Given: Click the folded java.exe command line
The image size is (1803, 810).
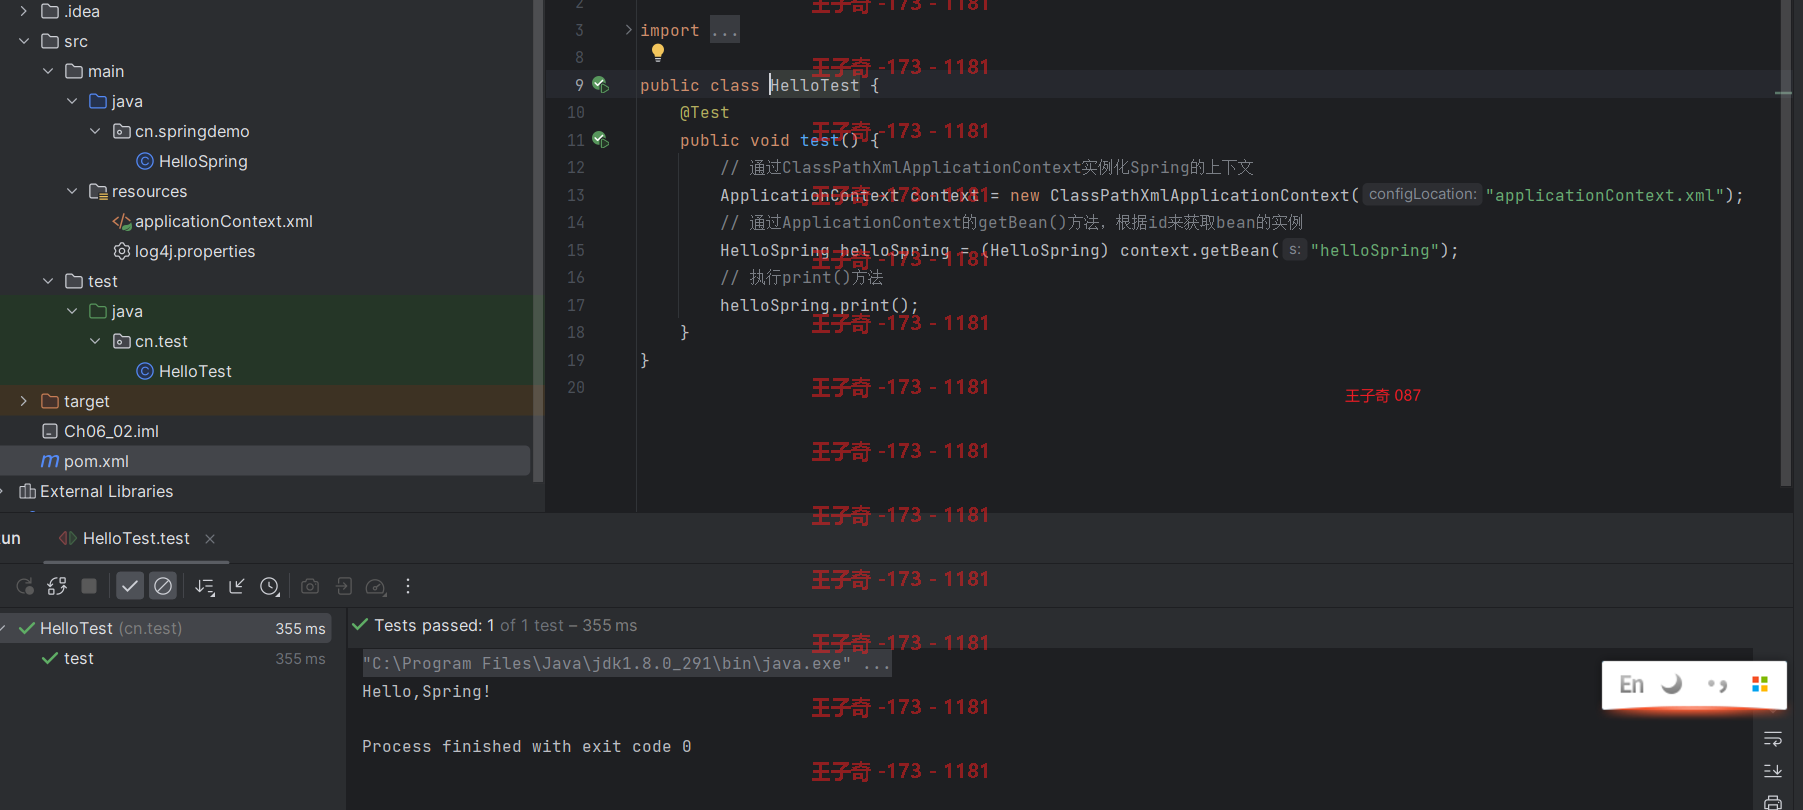Looking at the screenshot, I should 626,663.
